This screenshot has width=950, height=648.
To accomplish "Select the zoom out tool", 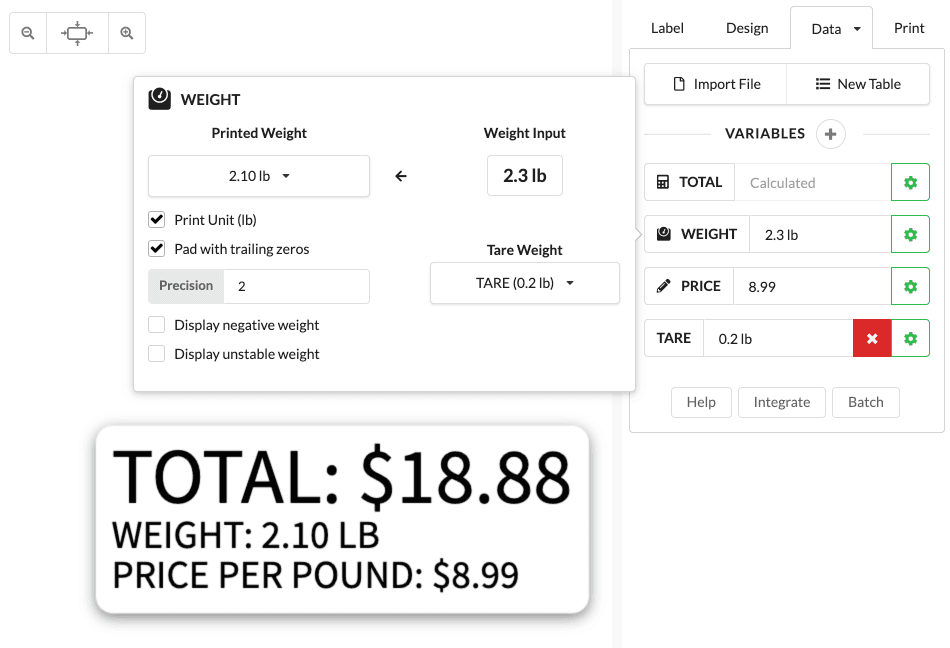I will point(27,32).
